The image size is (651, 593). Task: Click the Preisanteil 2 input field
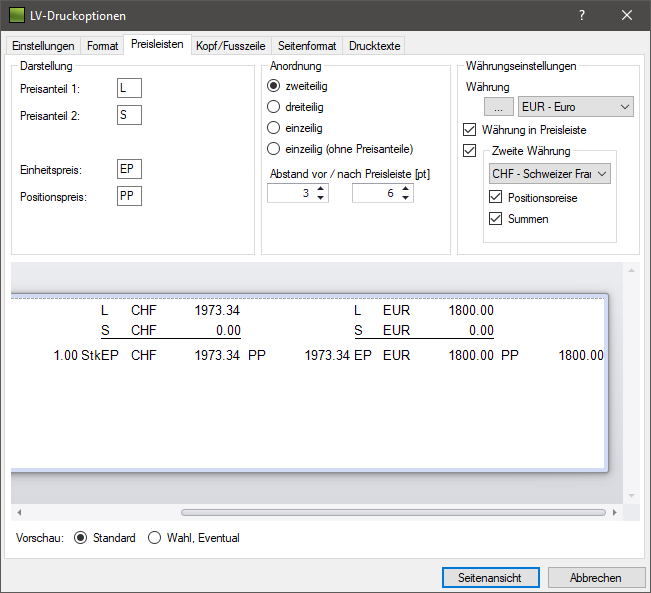coord(129,115)
